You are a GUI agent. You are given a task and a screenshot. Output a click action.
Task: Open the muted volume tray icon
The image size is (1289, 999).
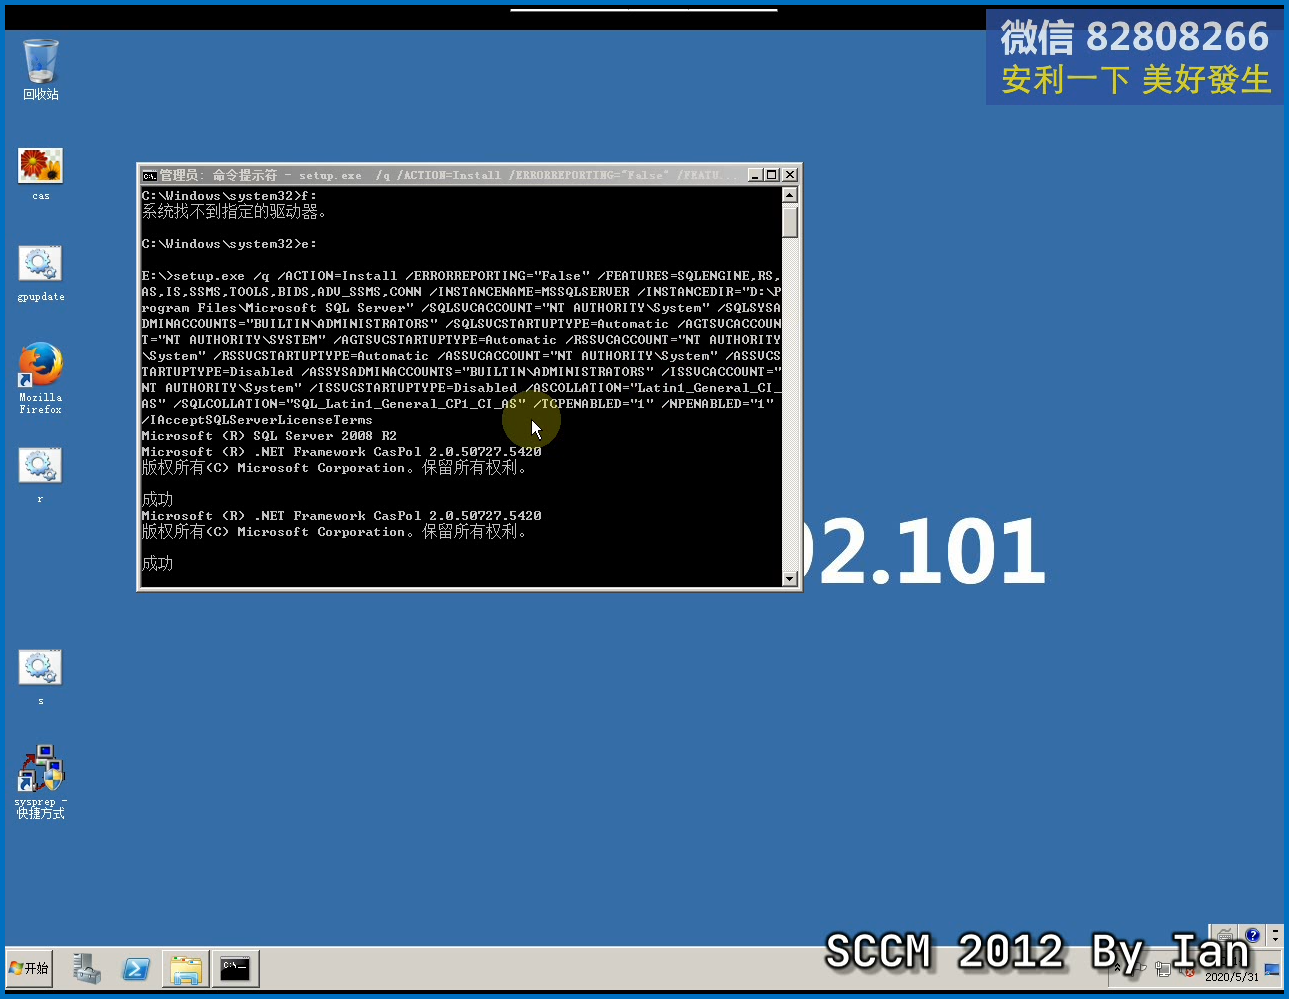coord(1187,970)
